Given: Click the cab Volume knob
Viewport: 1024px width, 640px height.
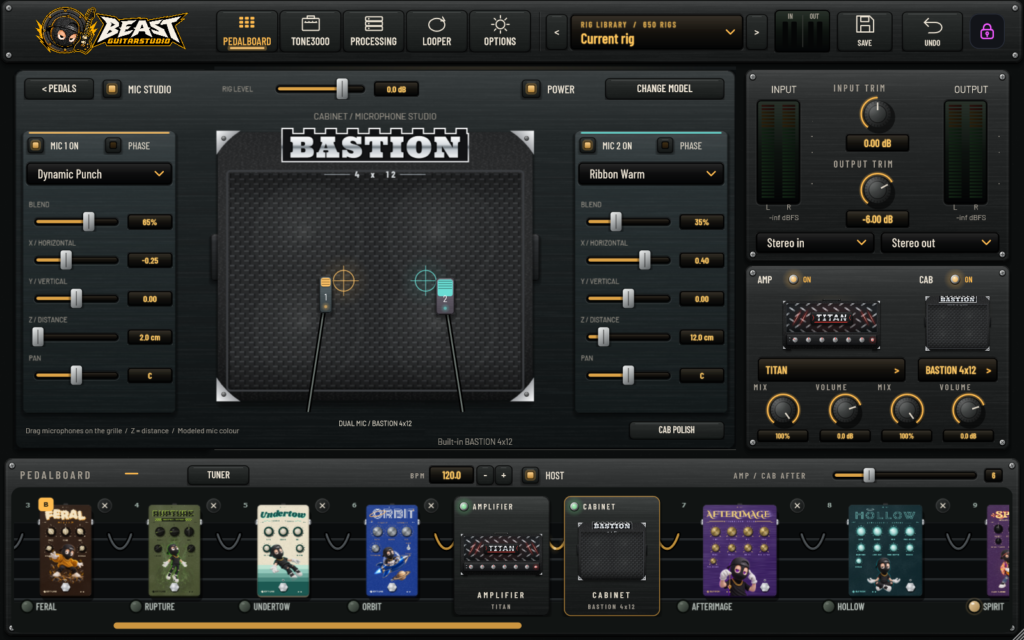Looking at the screenshot, I should tap(968, 411).
